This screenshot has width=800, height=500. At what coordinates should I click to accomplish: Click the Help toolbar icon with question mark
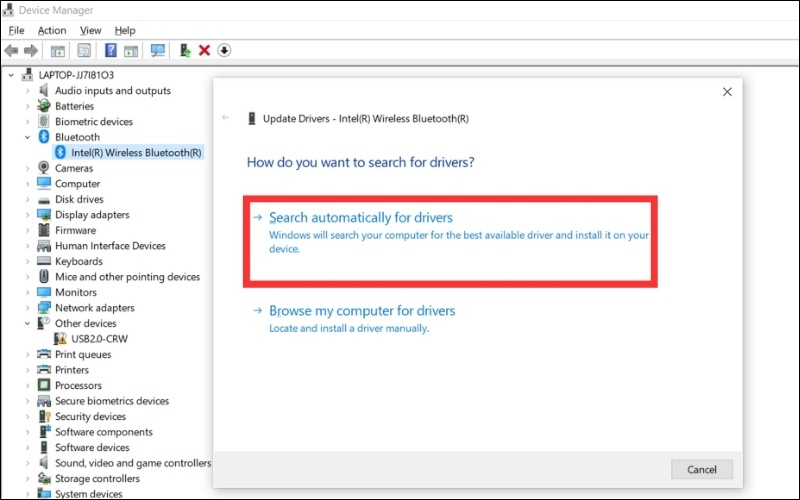110,50
